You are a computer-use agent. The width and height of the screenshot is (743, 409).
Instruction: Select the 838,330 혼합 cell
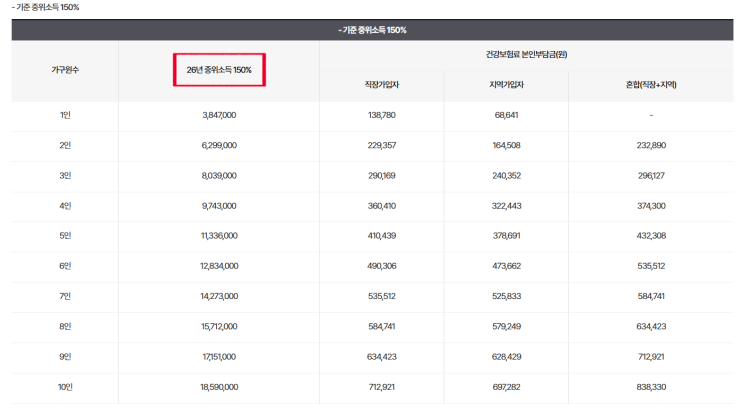coord(651,387)
